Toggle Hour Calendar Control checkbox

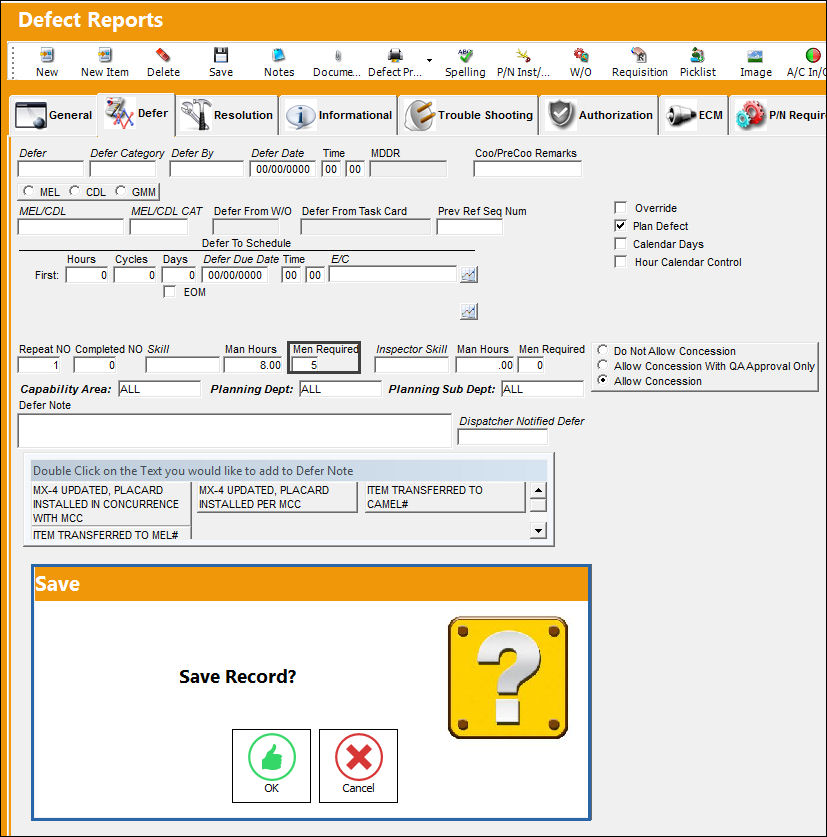[620, 262]
